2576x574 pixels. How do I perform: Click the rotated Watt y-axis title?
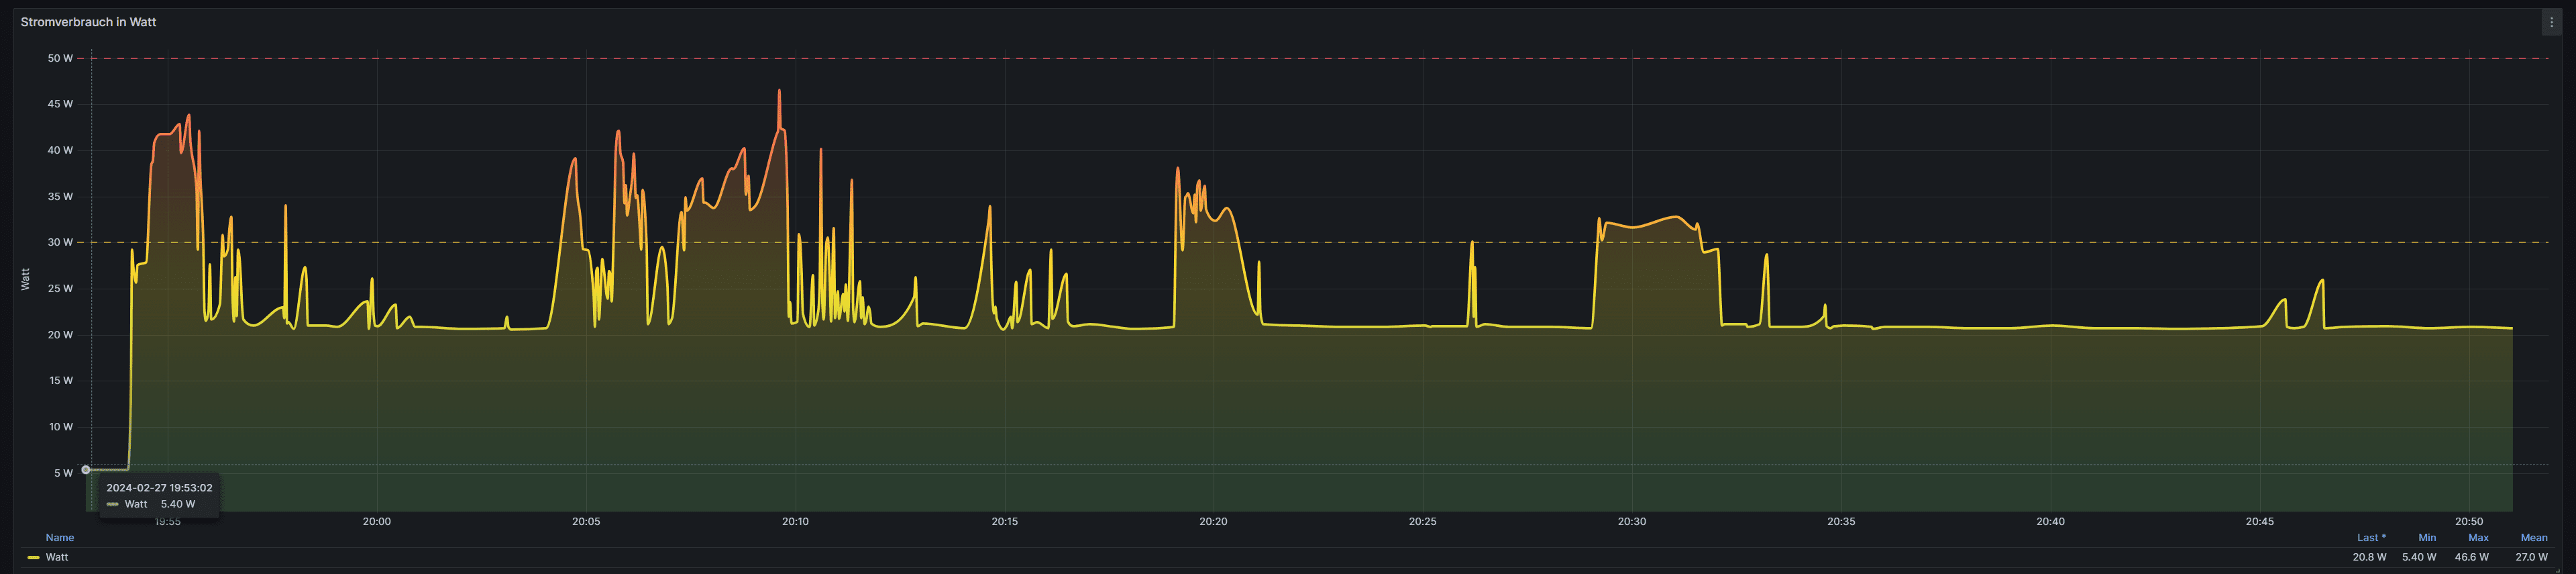pos(26,280)
